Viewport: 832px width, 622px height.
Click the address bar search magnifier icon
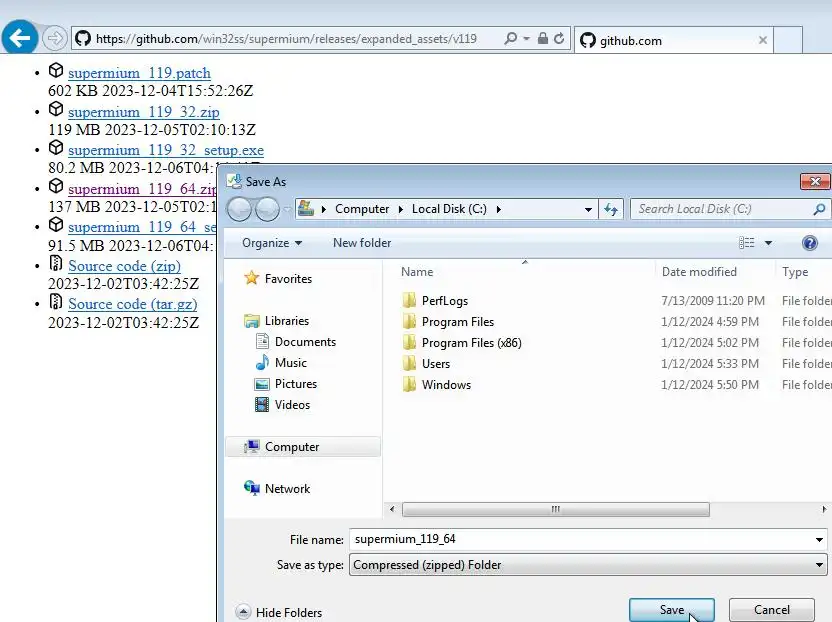point(510,39)
